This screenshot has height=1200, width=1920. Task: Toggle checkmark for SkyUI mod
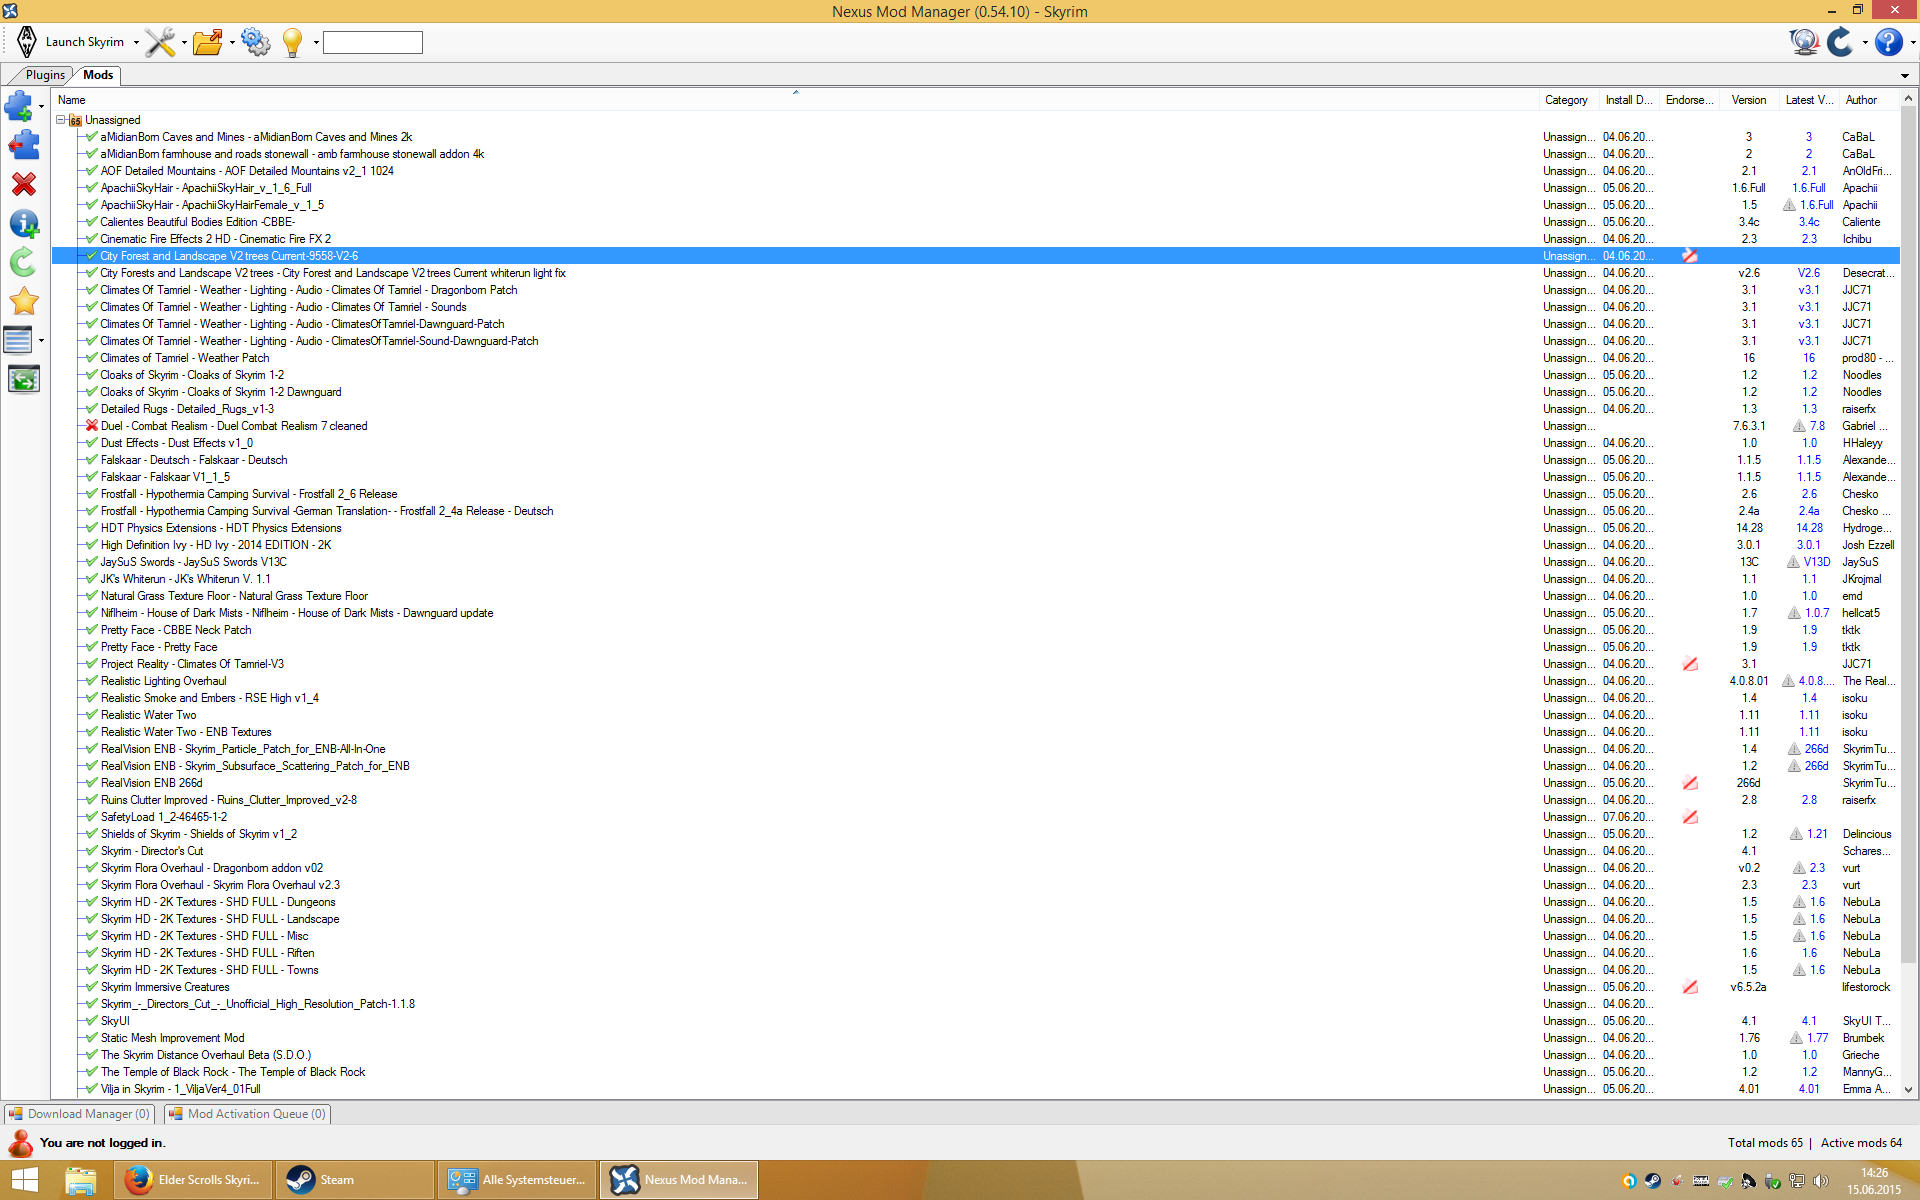click(92, 1021)
